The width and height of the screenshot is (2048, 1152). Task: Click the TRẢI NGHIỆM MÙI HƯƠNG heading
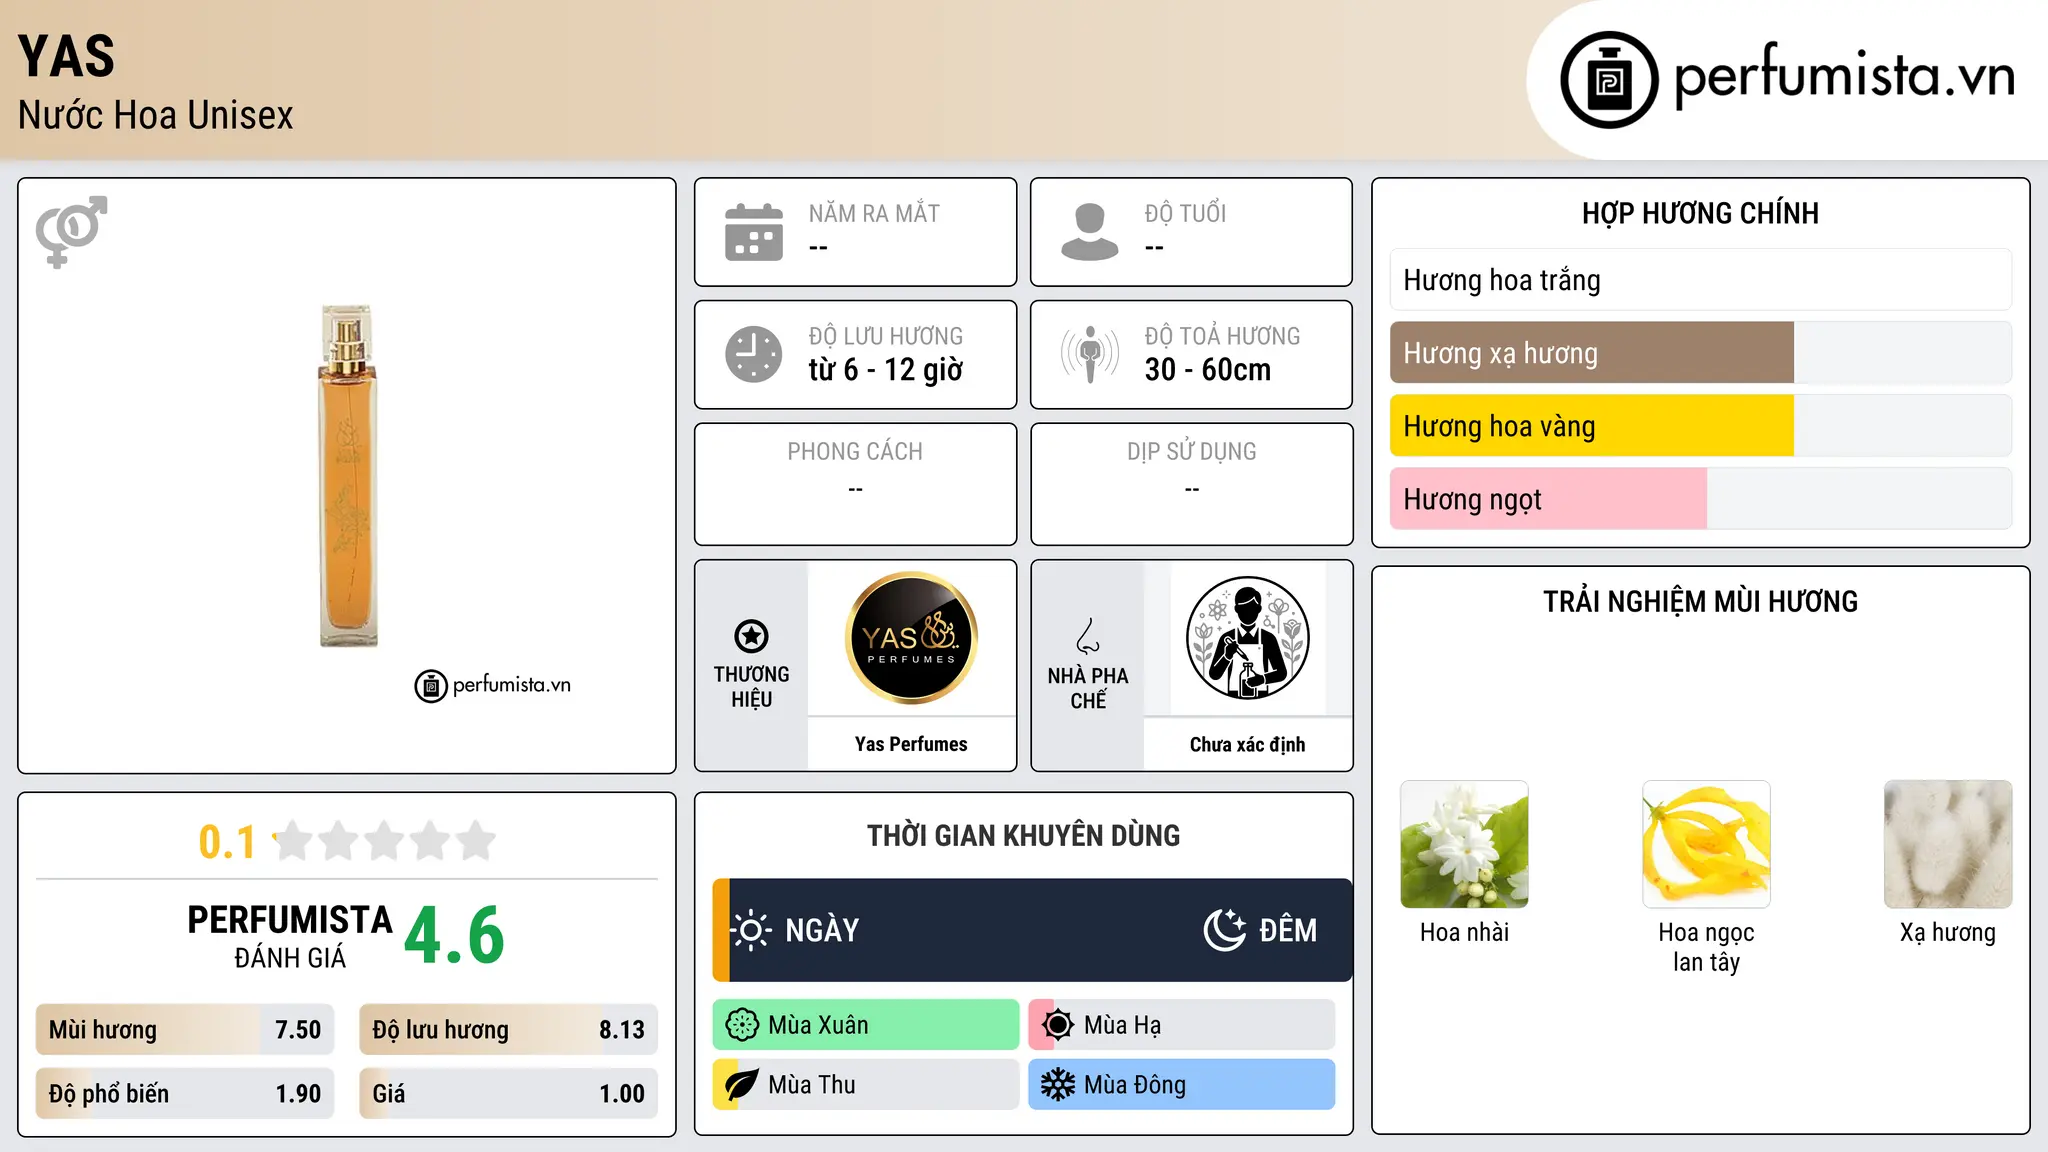tap(1700, 601)
